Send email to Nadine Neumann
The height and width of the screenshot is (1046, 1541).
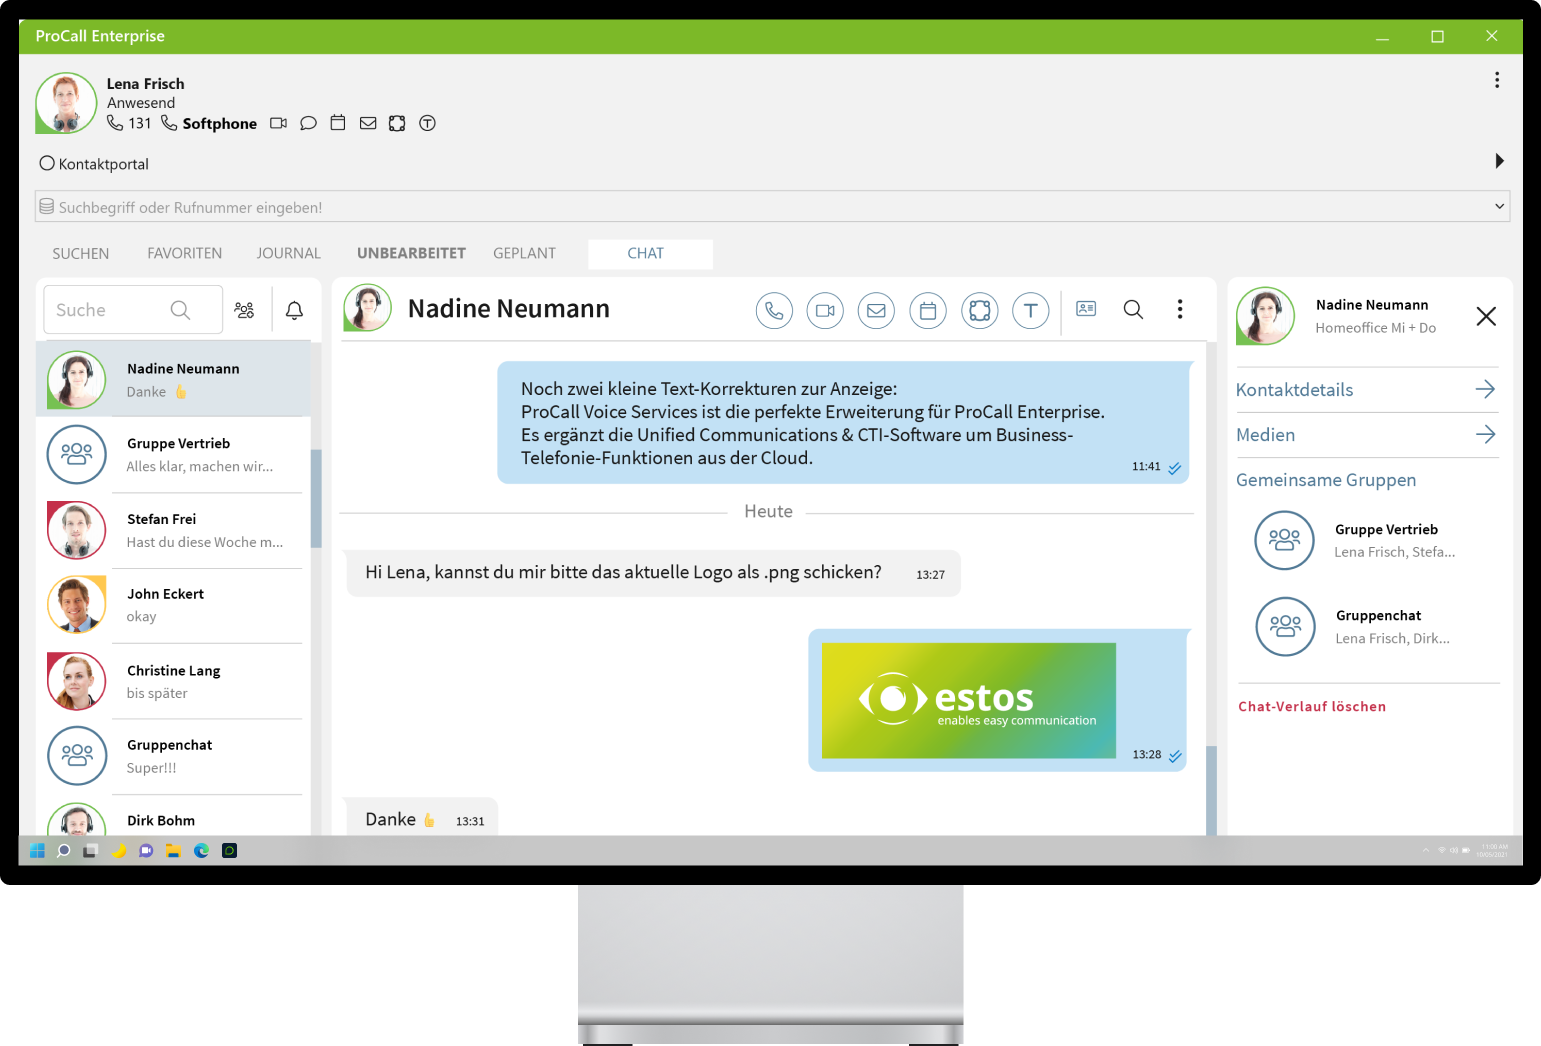876,310
